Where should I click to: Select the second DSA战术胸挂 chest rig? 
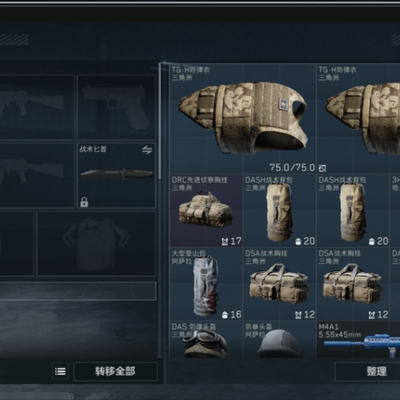click(x=353, y=284)
